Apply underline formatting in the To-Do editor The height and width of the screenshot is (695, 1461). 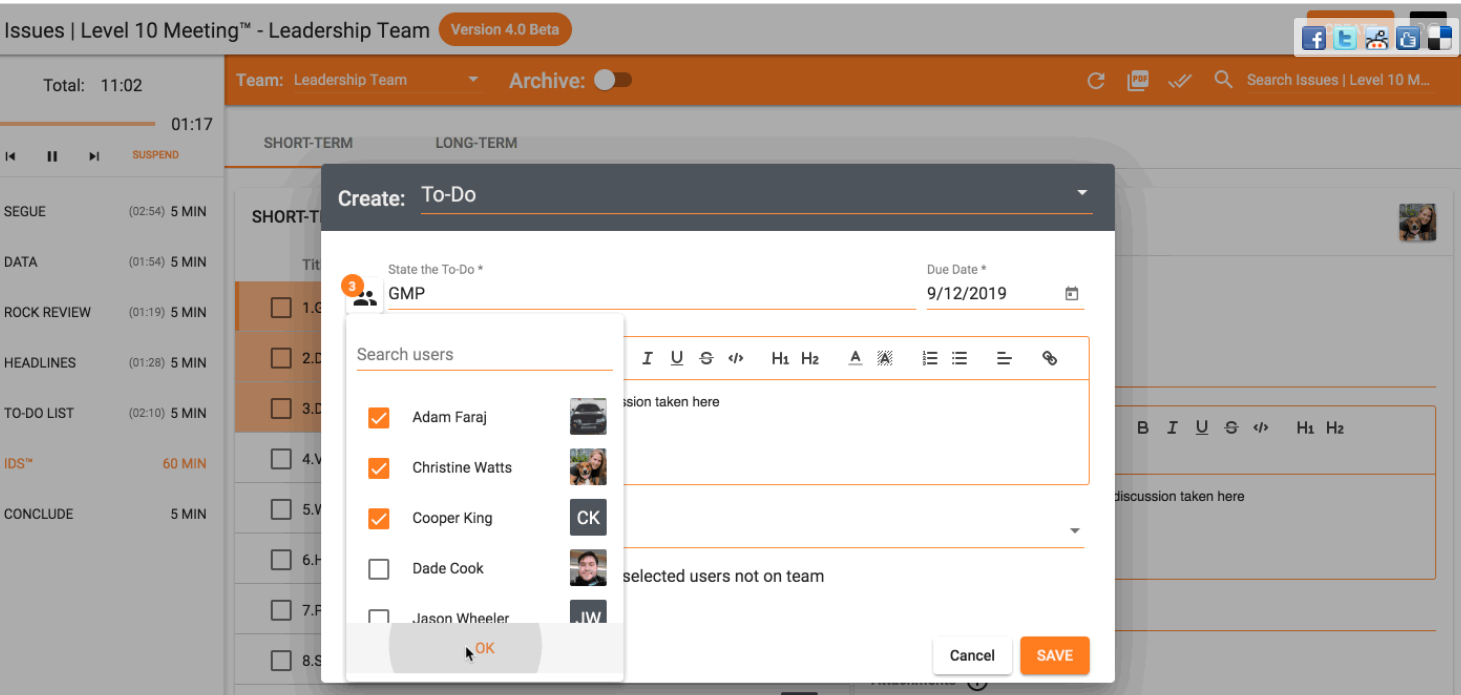677,358
